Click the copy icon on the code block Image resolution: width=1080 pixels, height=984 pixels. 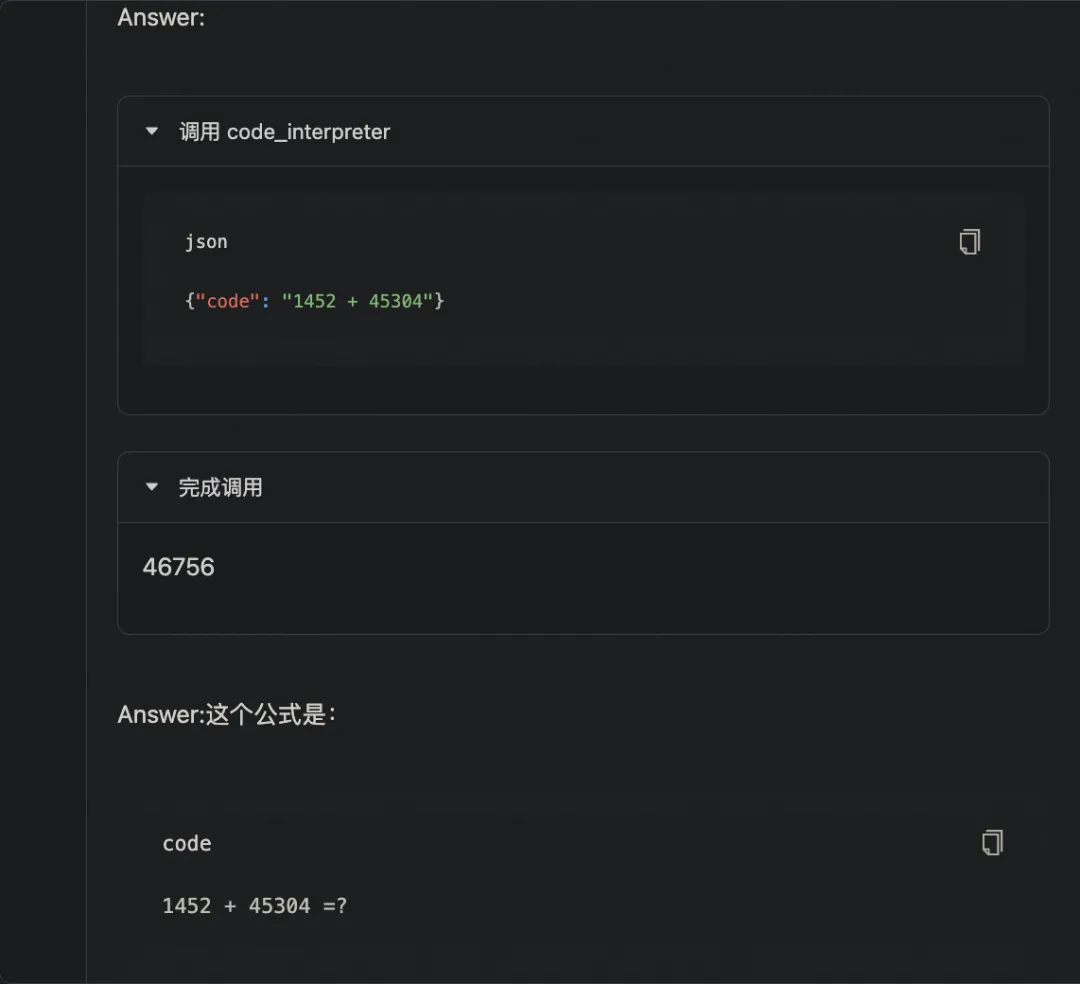pos(991,843)
